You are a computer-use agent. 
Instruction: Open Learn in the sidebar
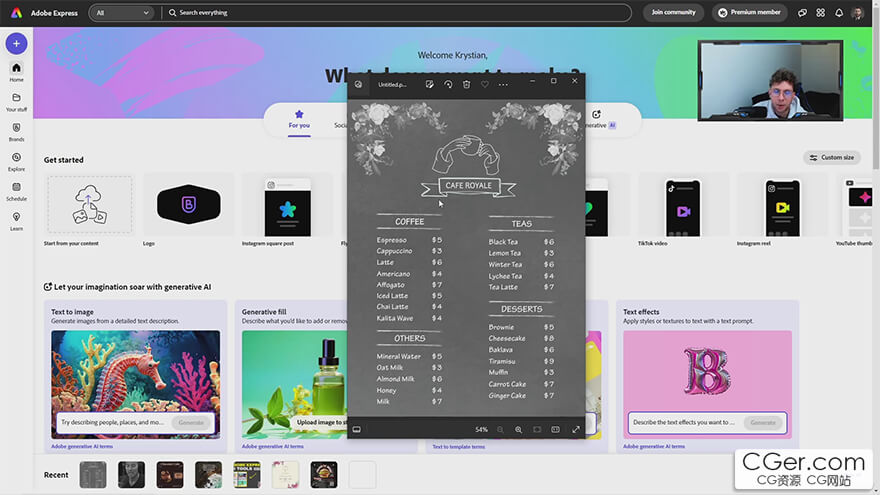coord(16,221)
